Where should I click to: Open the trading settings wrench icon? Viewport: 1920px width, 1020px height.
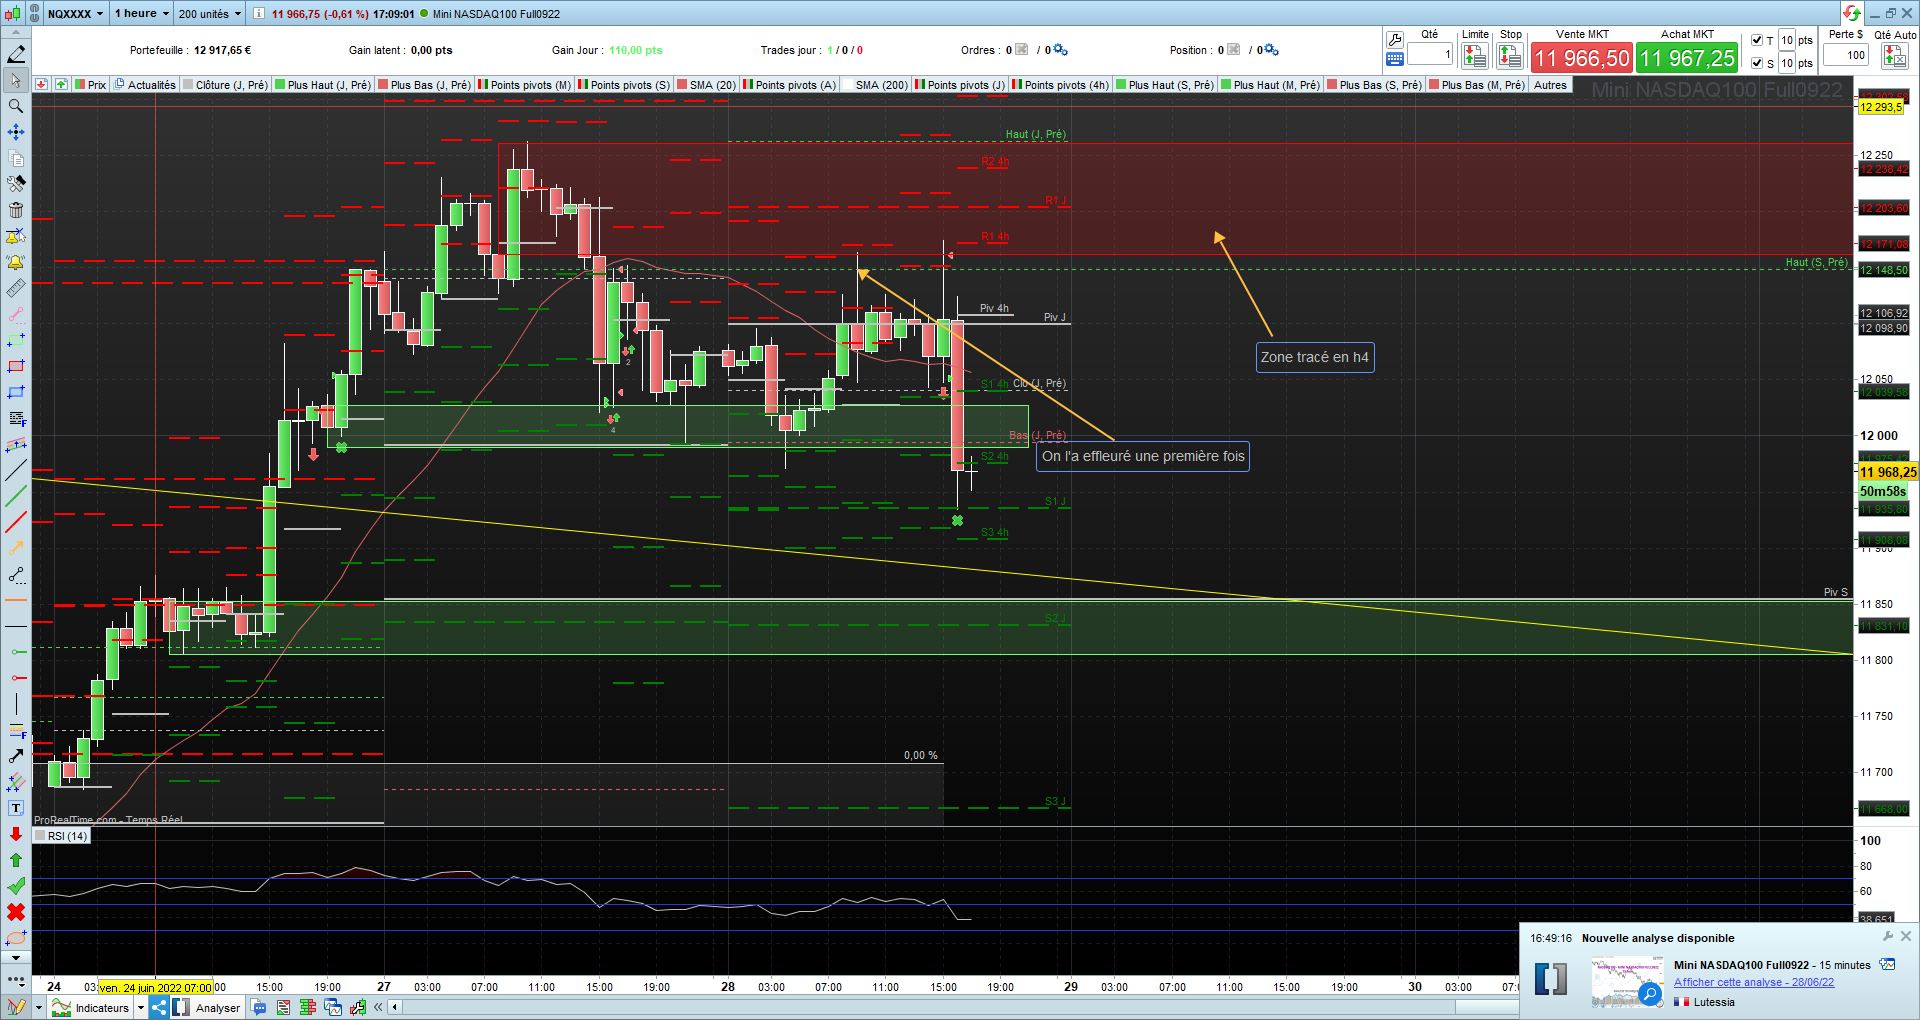pyautogui.click(x=1395, y=40)
